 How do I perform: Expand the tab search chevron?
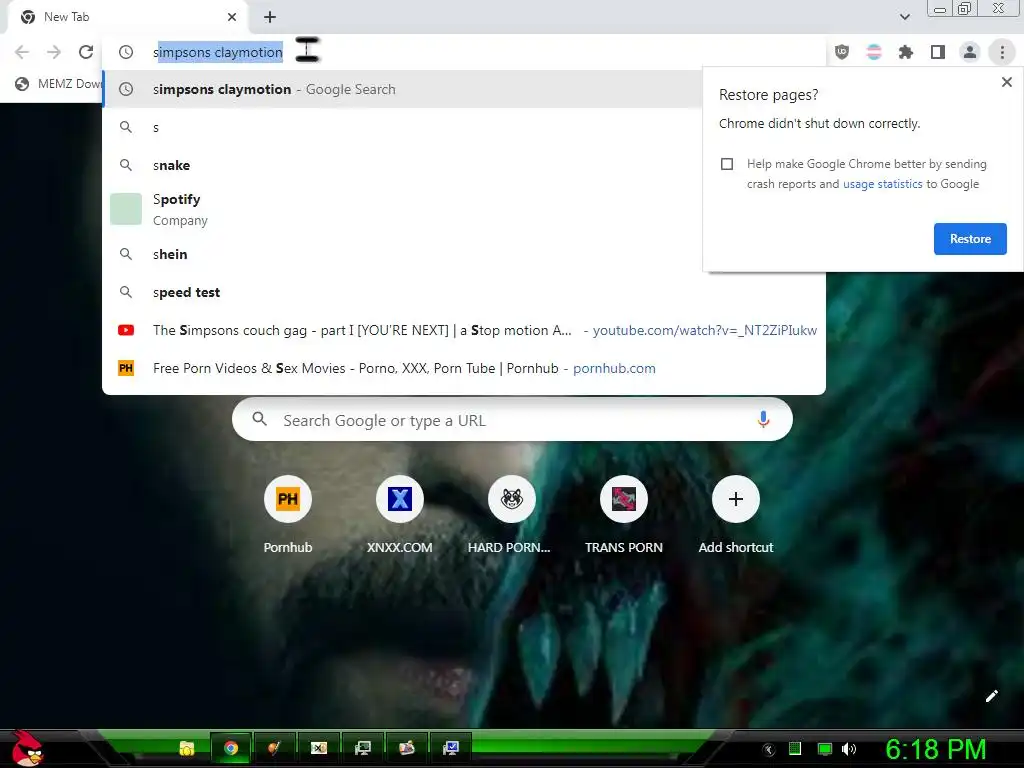(904, 17)
